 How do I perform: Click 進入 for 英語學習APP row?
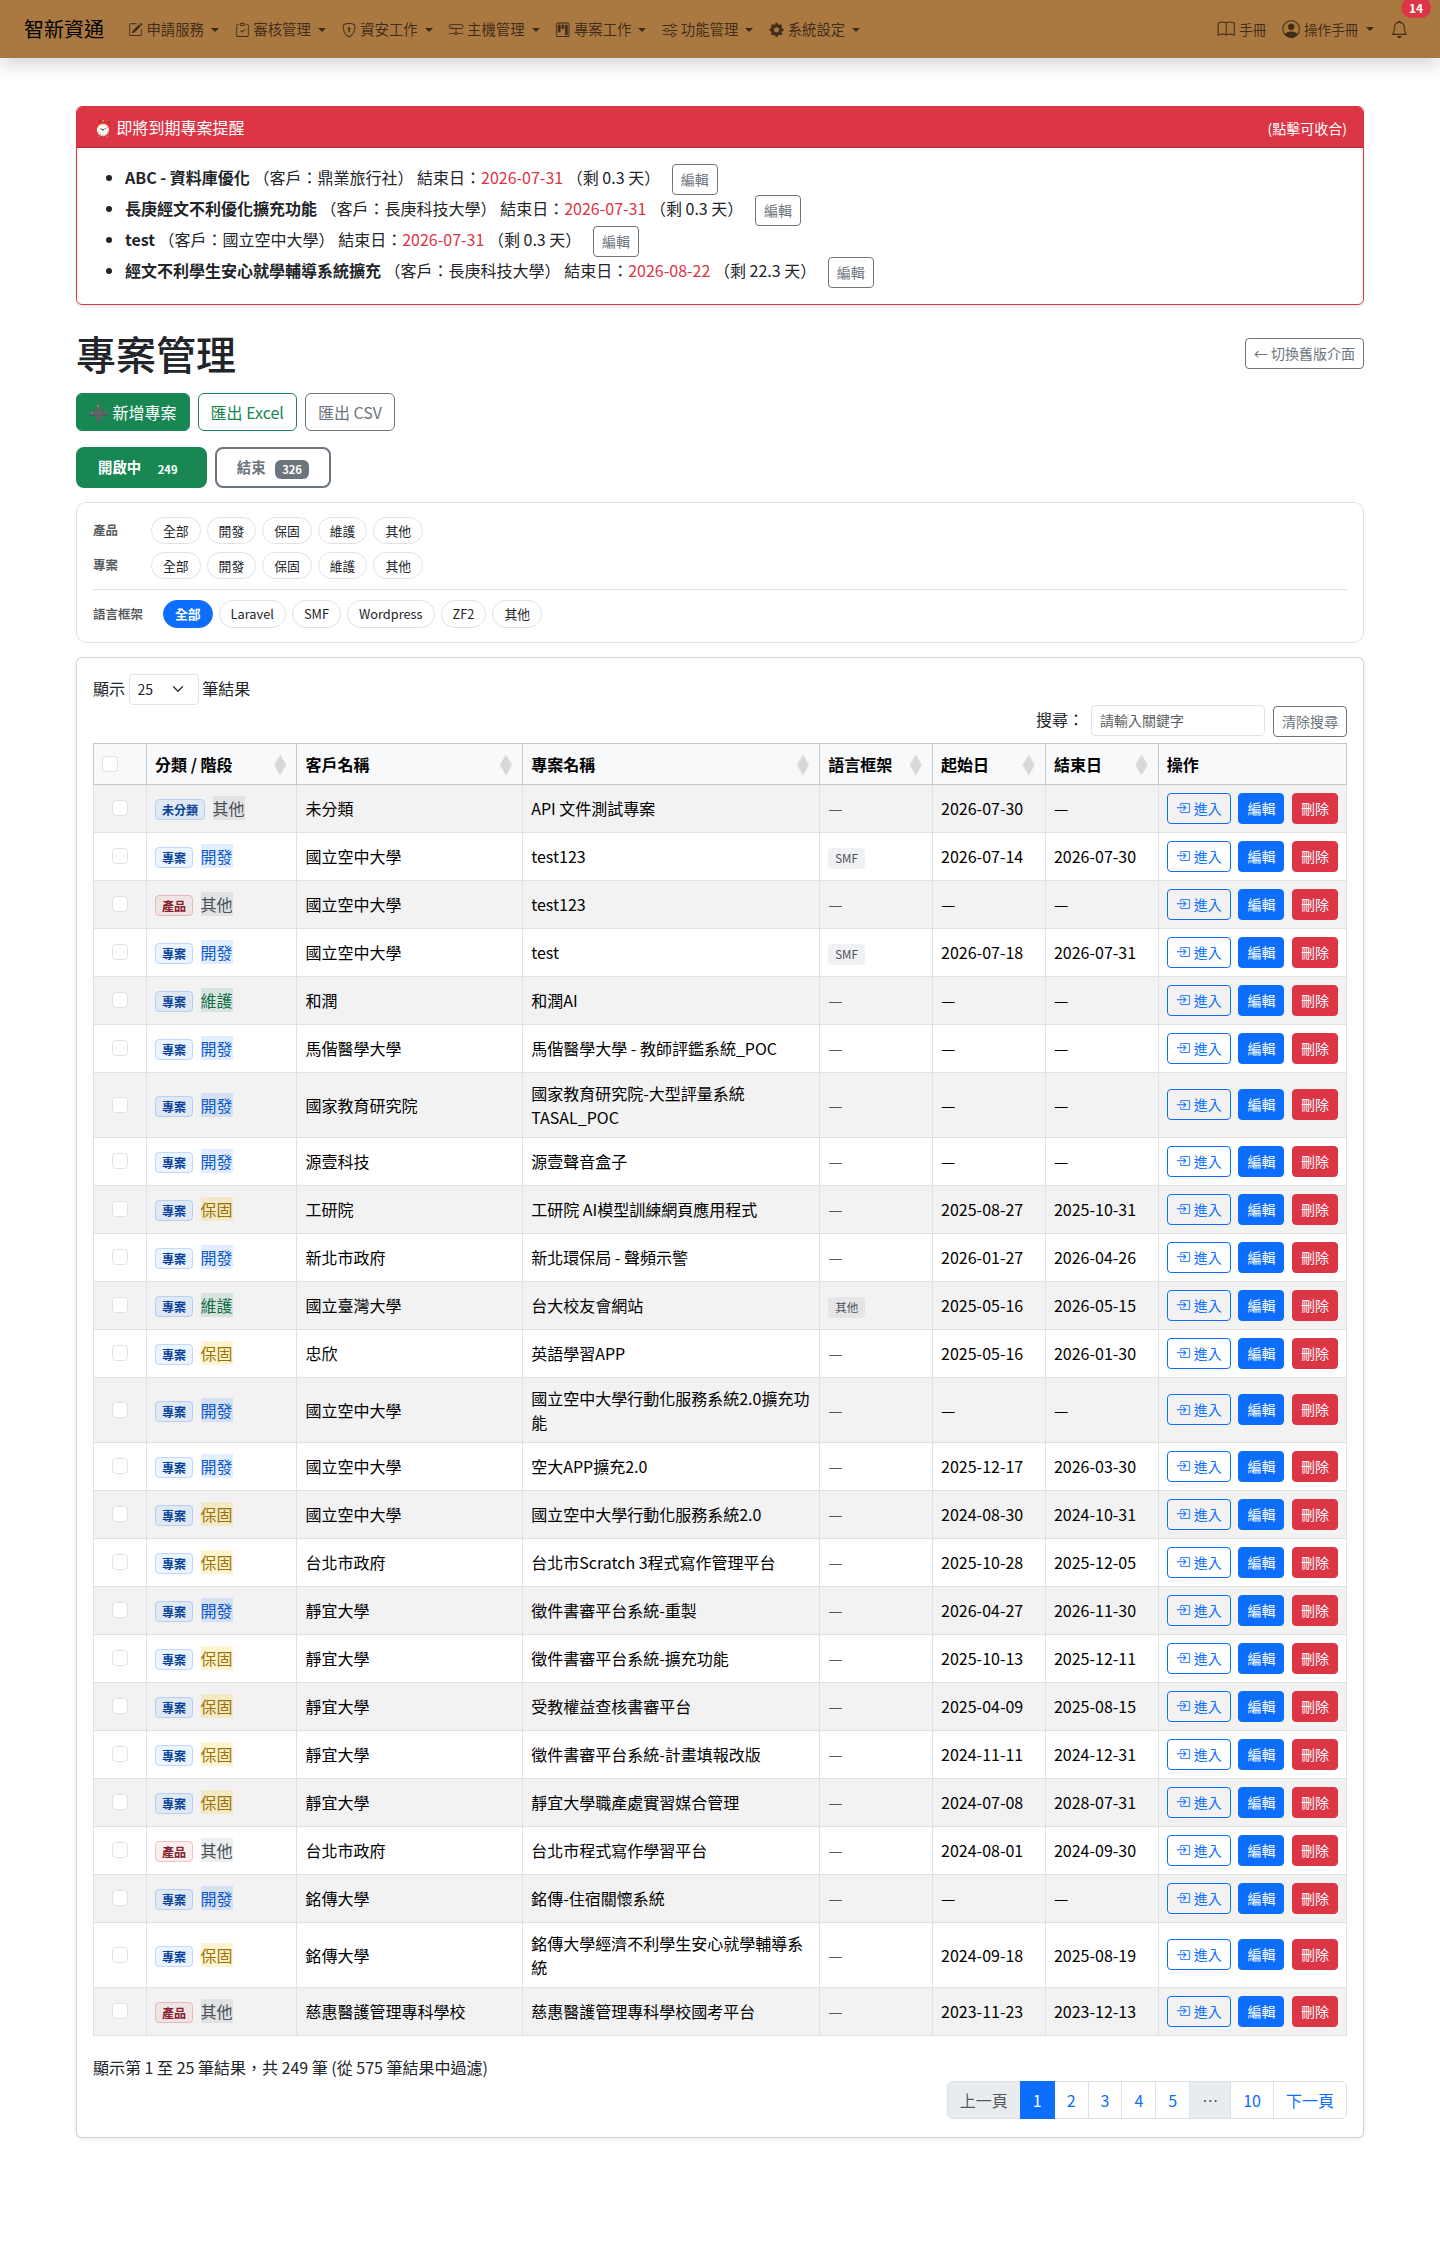tap(1198, 1354)
